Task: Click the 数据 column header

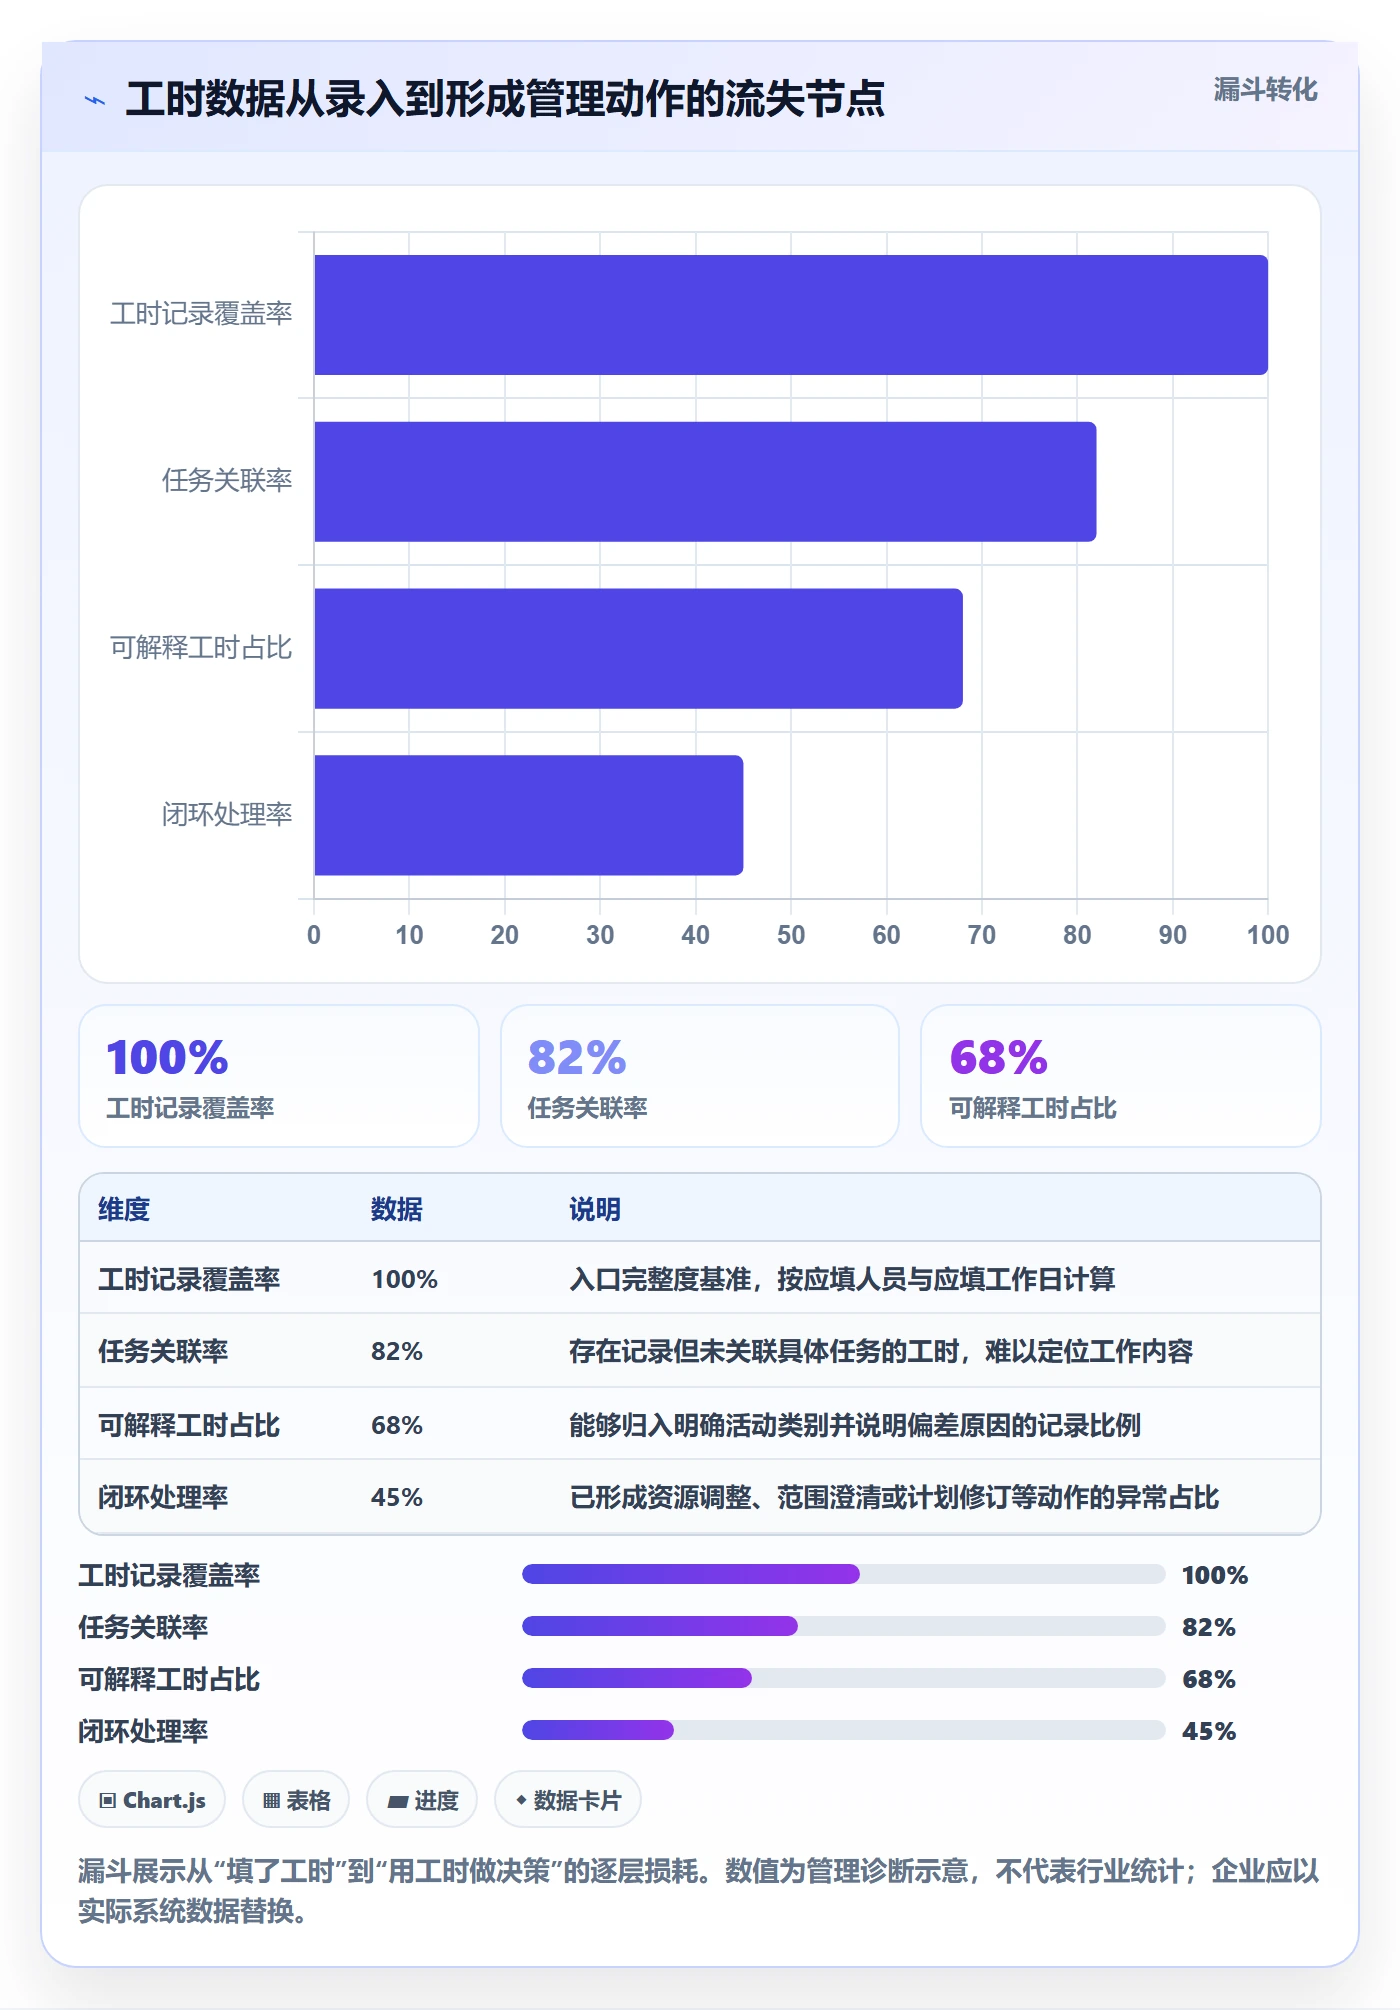Action: click(x=397, y=1209)
